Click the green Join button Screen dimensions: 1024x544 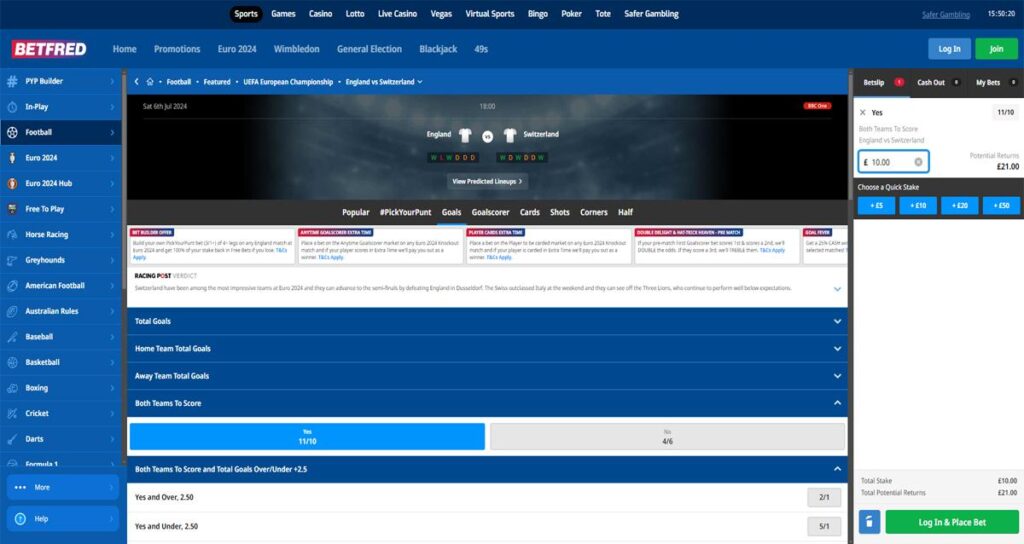pyautogui.click(x=996, y=49)
